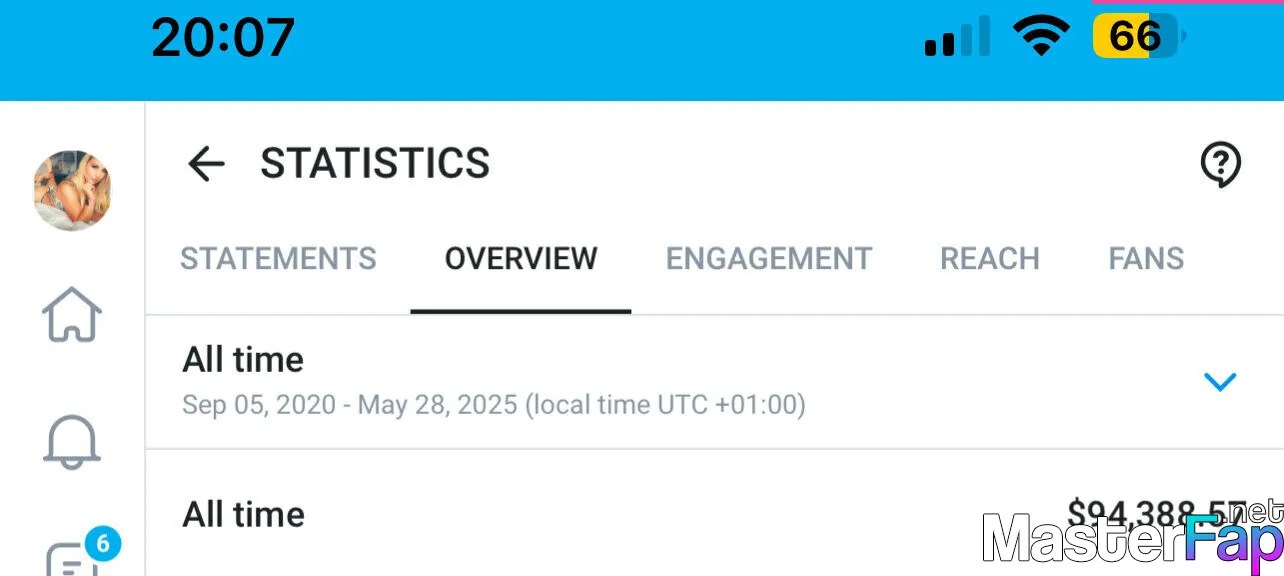Click the Sep 05, 2020 date range text
The height and width of the screenshot is (576, 1284).
(493, 405)
